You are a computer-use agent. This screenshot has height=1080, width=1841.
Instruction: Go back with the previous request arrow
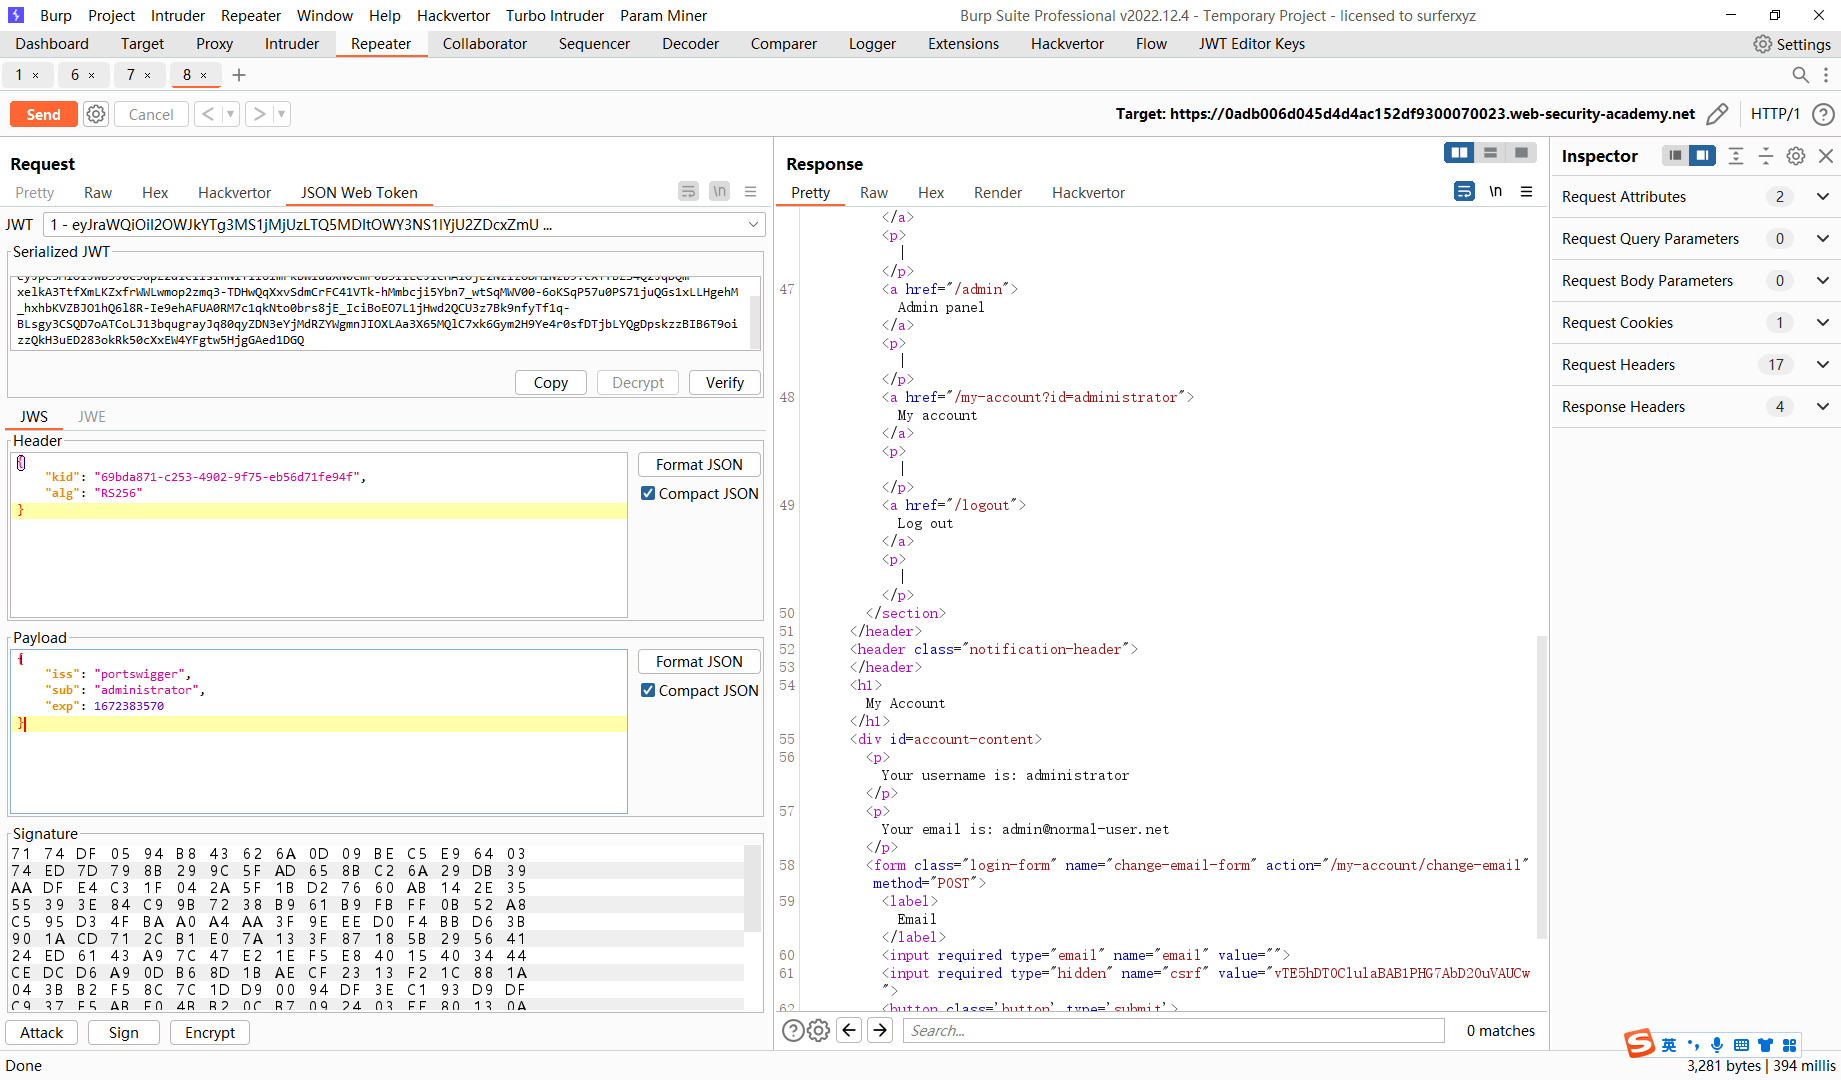pos(208,114)
